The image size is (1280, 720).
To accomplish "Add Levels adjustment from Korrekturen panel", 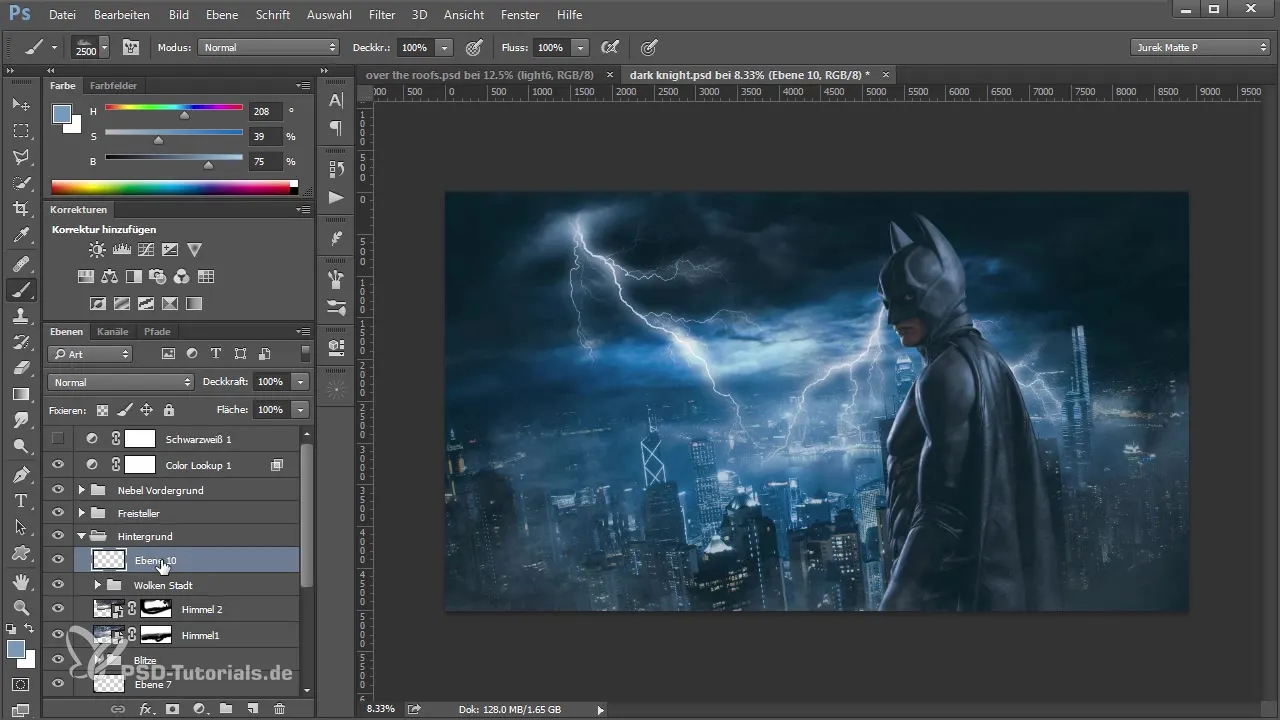I will tap(122, 250).
